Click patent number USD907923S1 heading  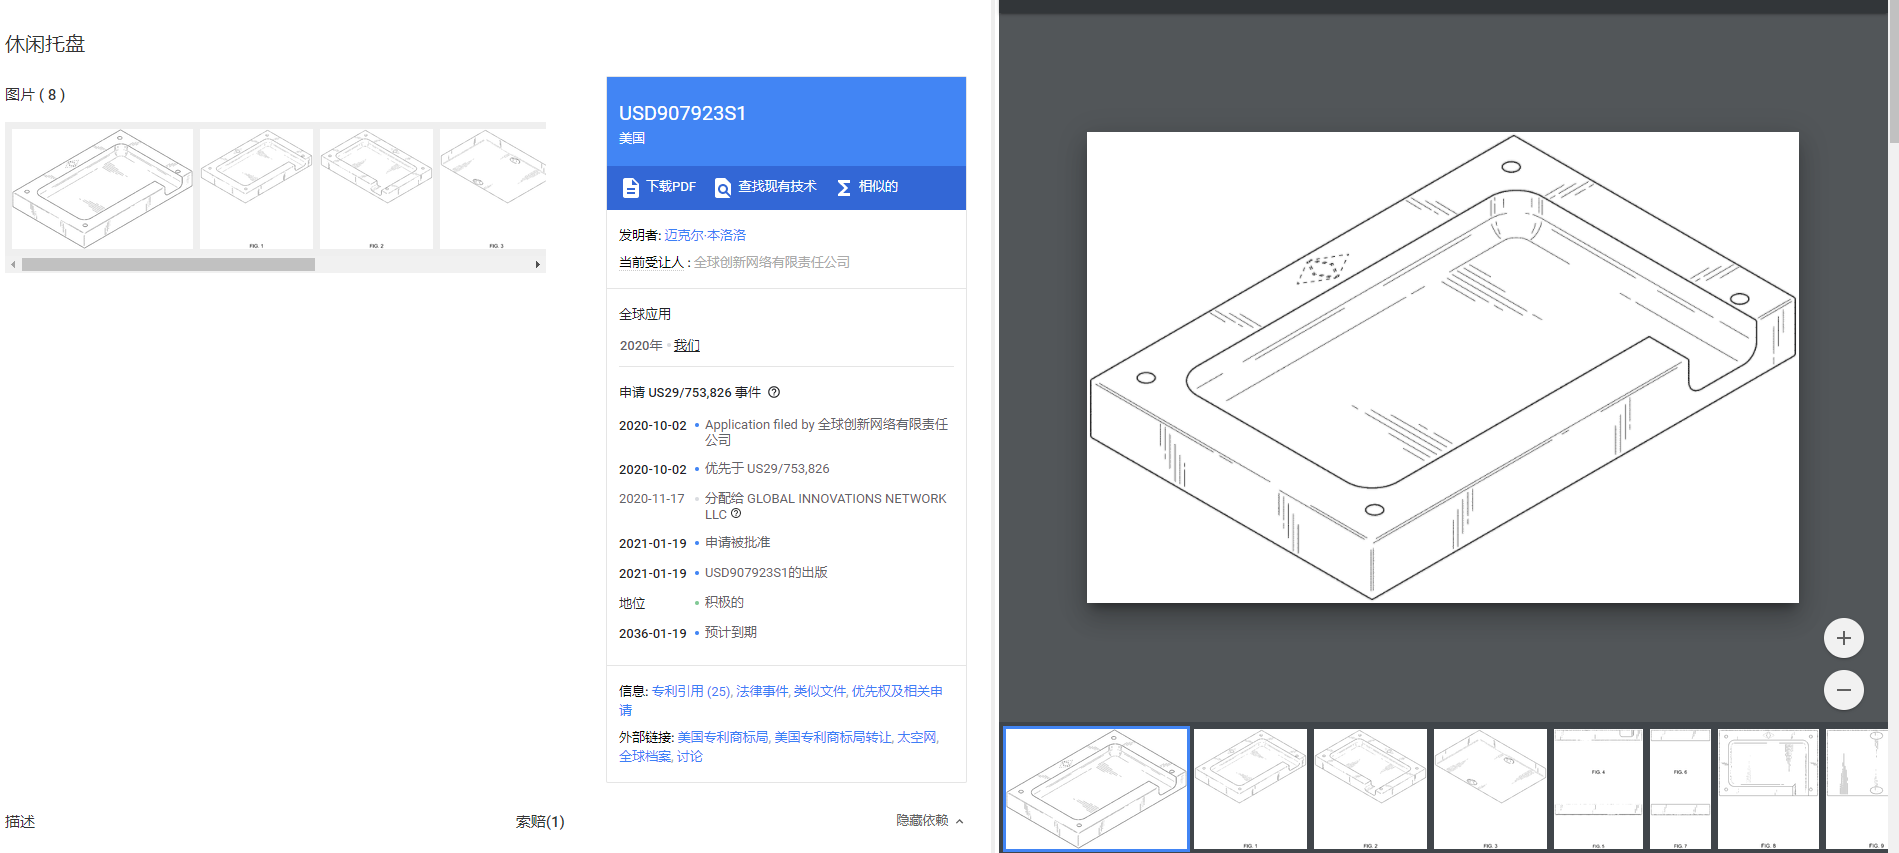682,113
